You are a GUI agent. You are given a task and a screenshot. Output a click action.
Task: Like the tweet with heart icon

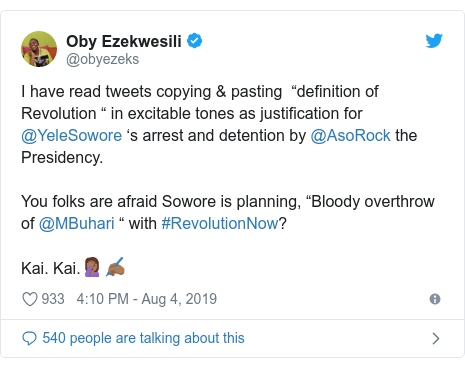coord(30,299)
